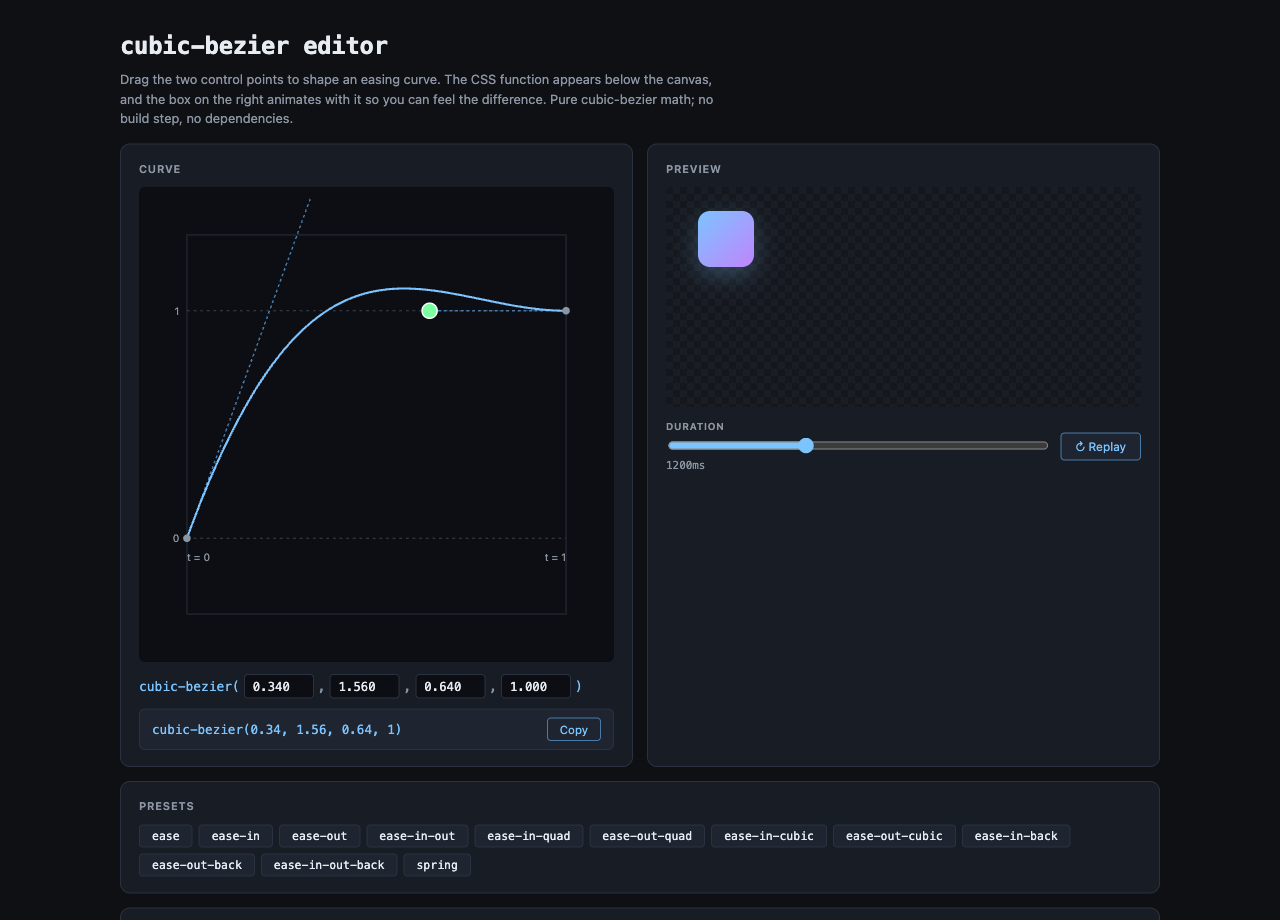Click the gradient preview box
The image size is (1280, 920).
point(726,239)
